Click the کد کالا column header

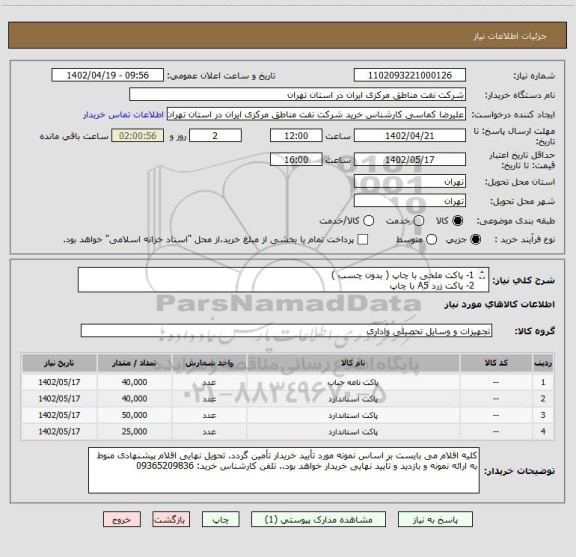pyautogui.click(x=496, y=363)
